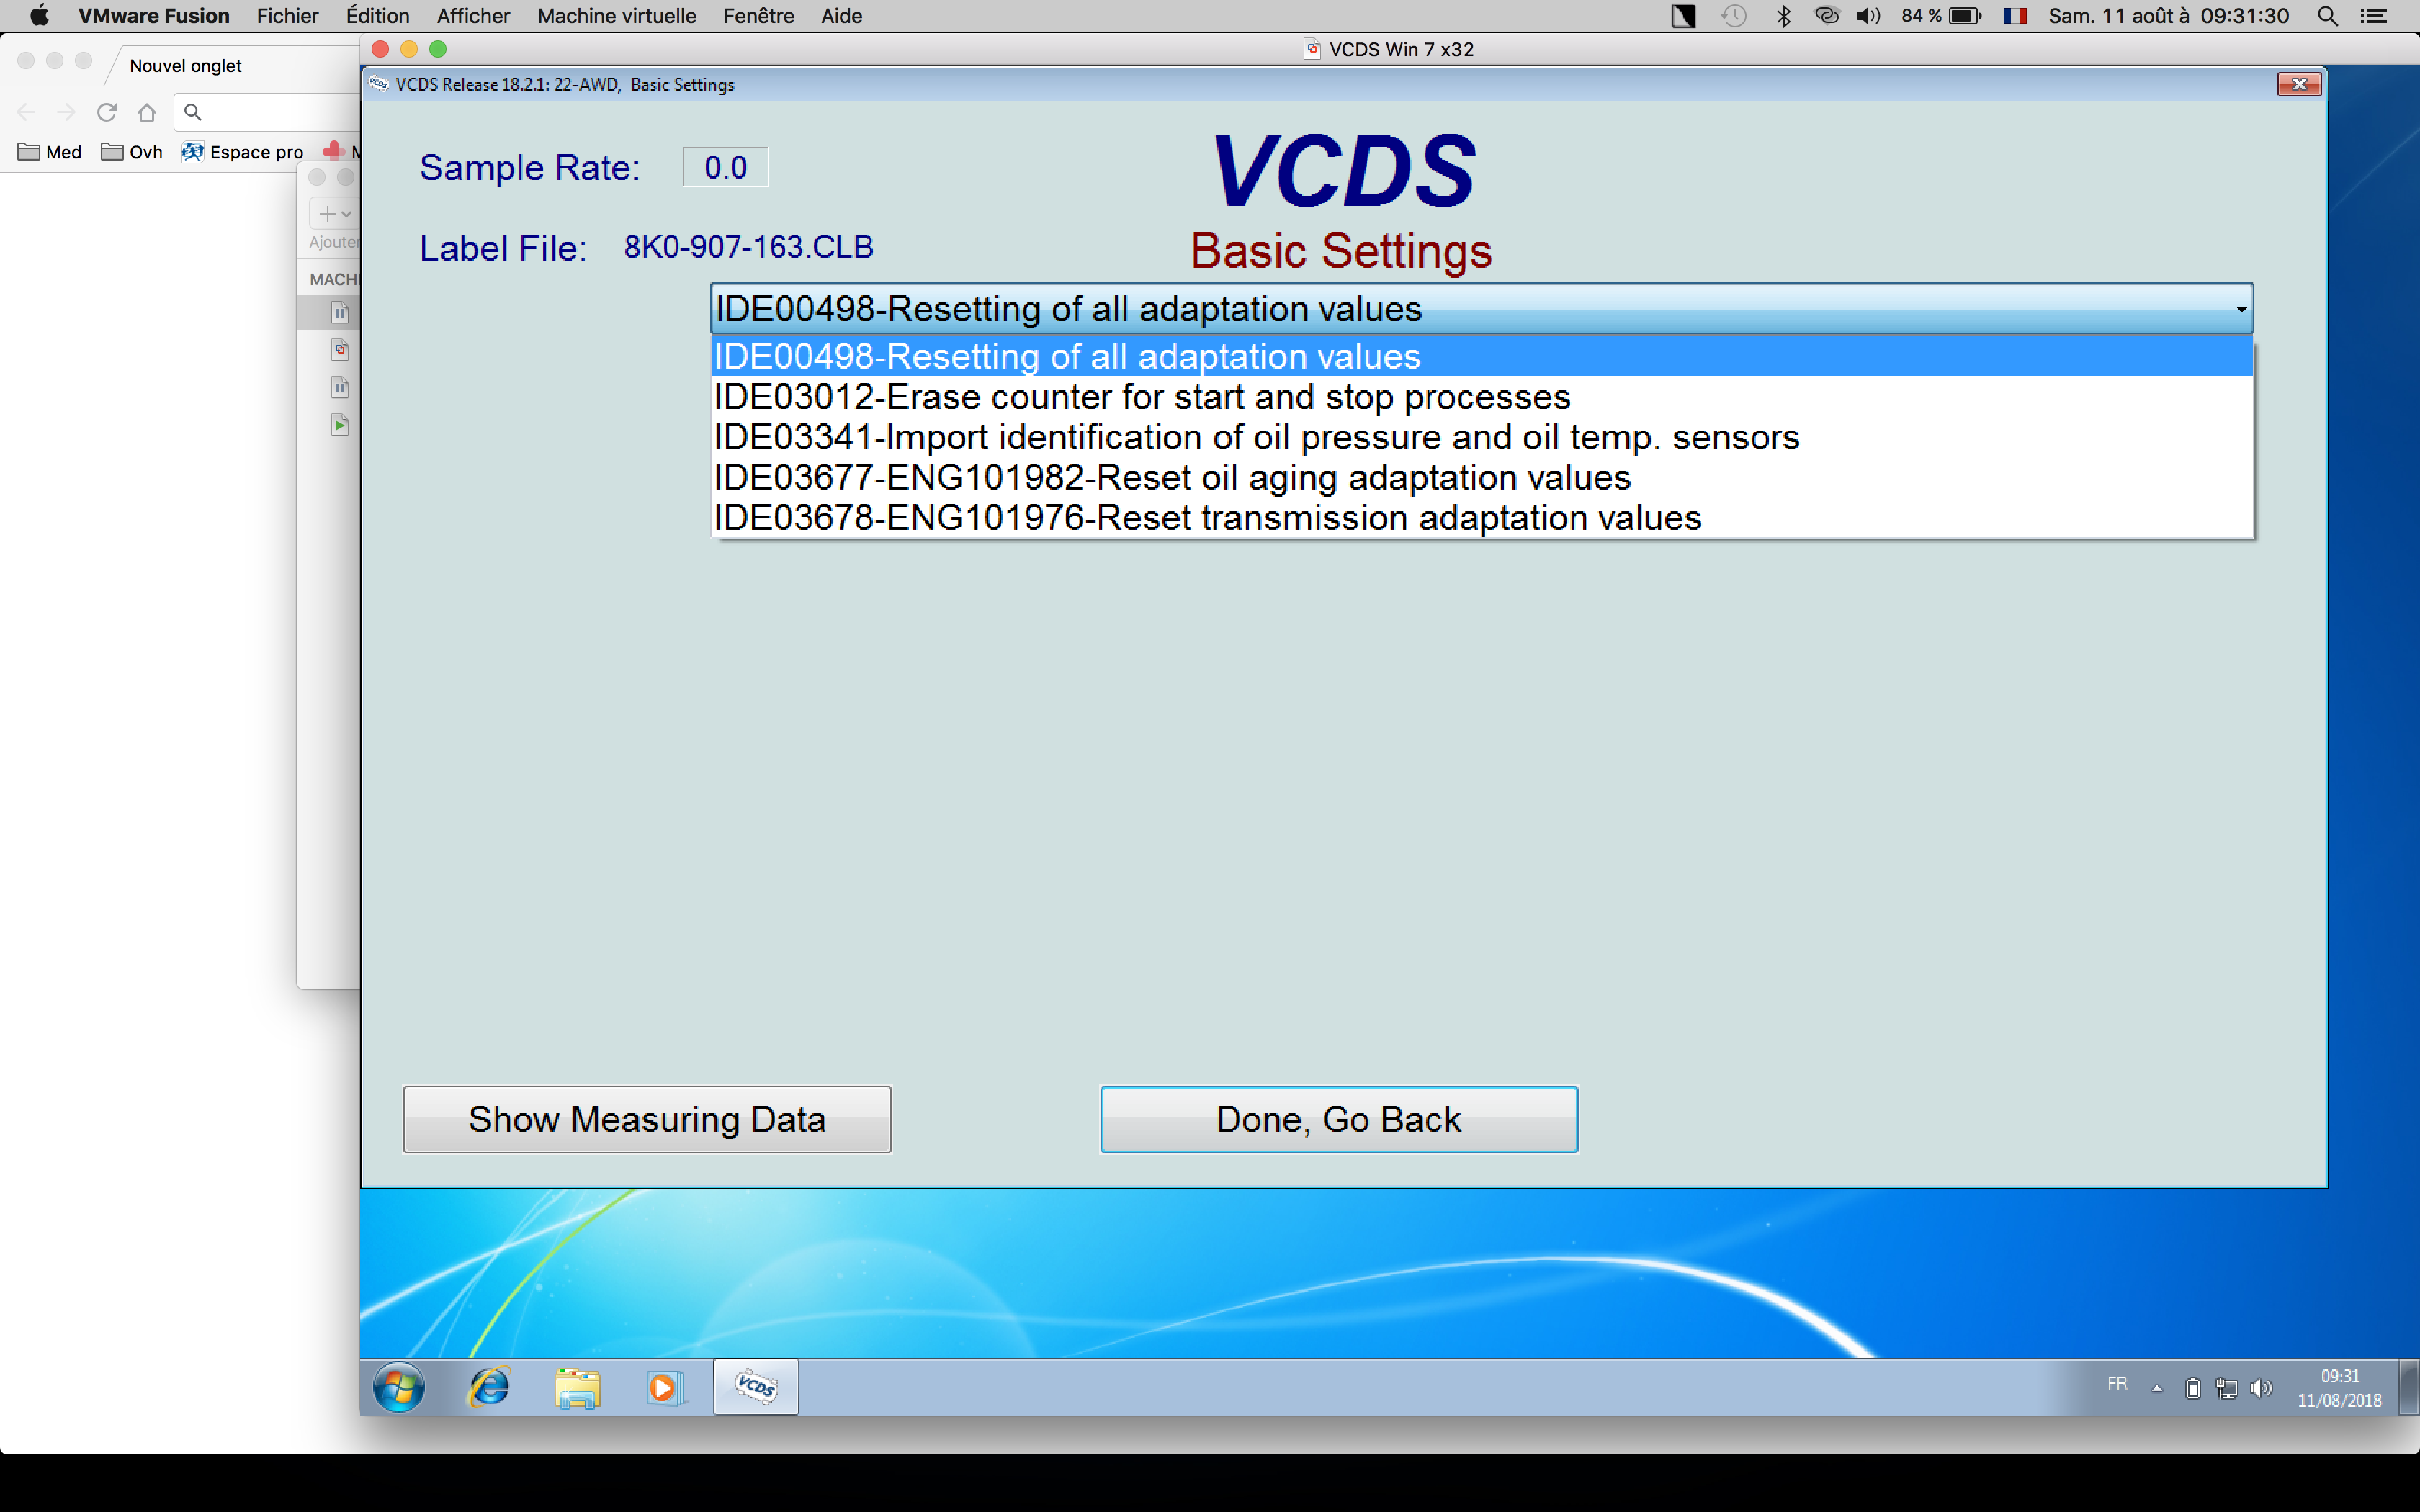
Task: Open the Windows volume tray icon
Action: click(x=2260, y=1388)
